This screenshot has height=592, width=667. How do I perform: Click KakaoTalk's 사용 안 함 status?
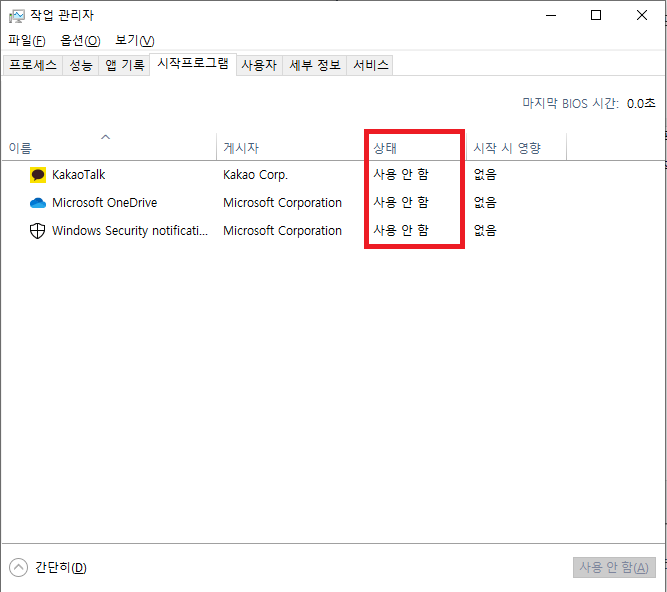point(401,174)
